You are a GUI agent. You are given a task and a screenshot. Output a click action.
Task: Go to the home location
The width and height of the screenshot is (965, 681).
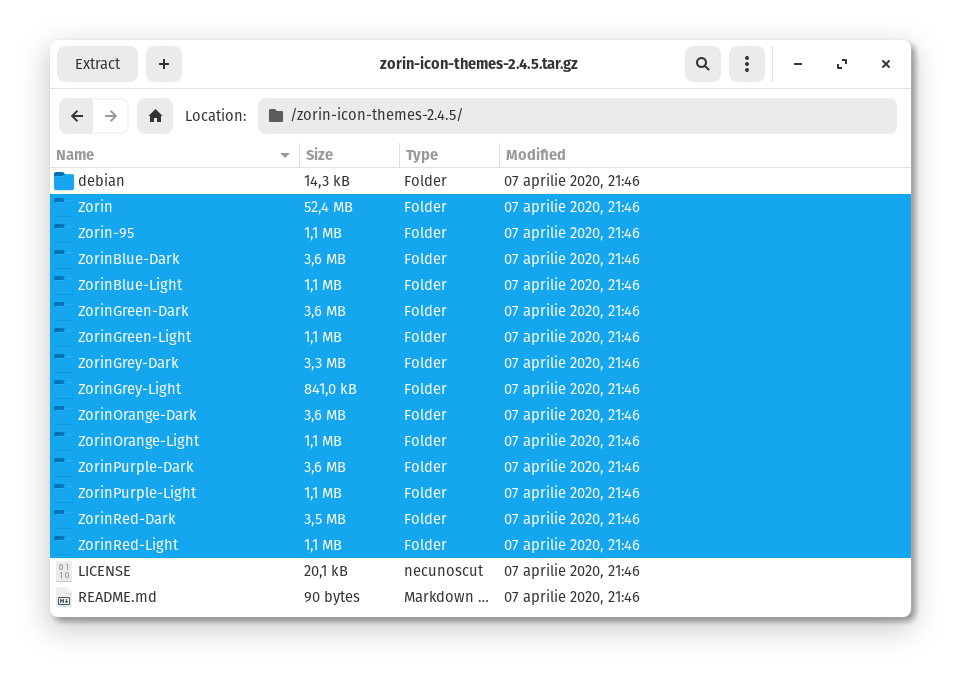point(155,116)
